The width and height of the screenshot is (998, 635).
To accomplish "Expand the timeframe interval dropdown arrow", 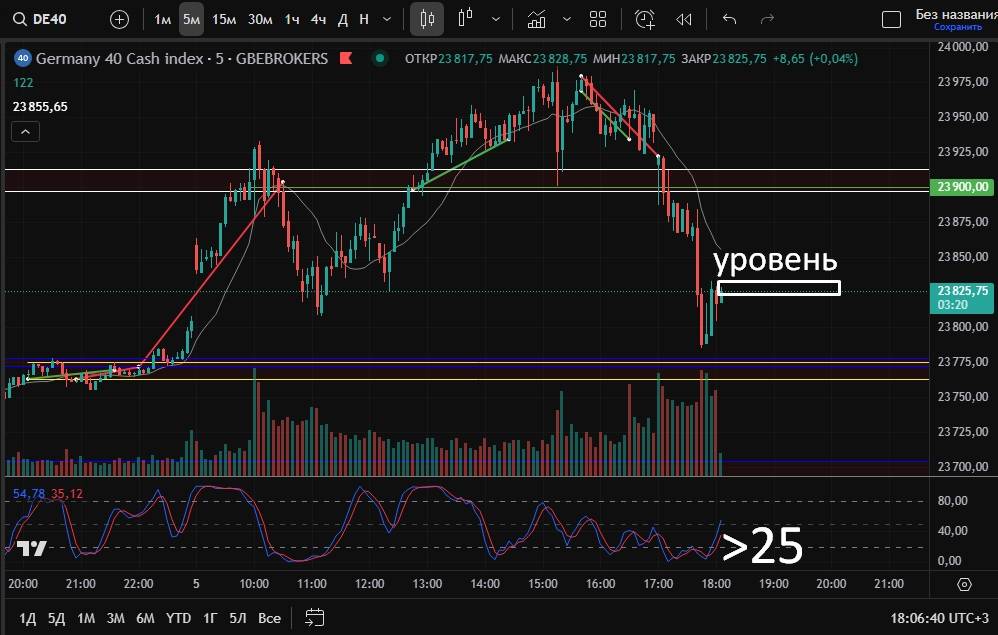I will (x=387, y=19).
